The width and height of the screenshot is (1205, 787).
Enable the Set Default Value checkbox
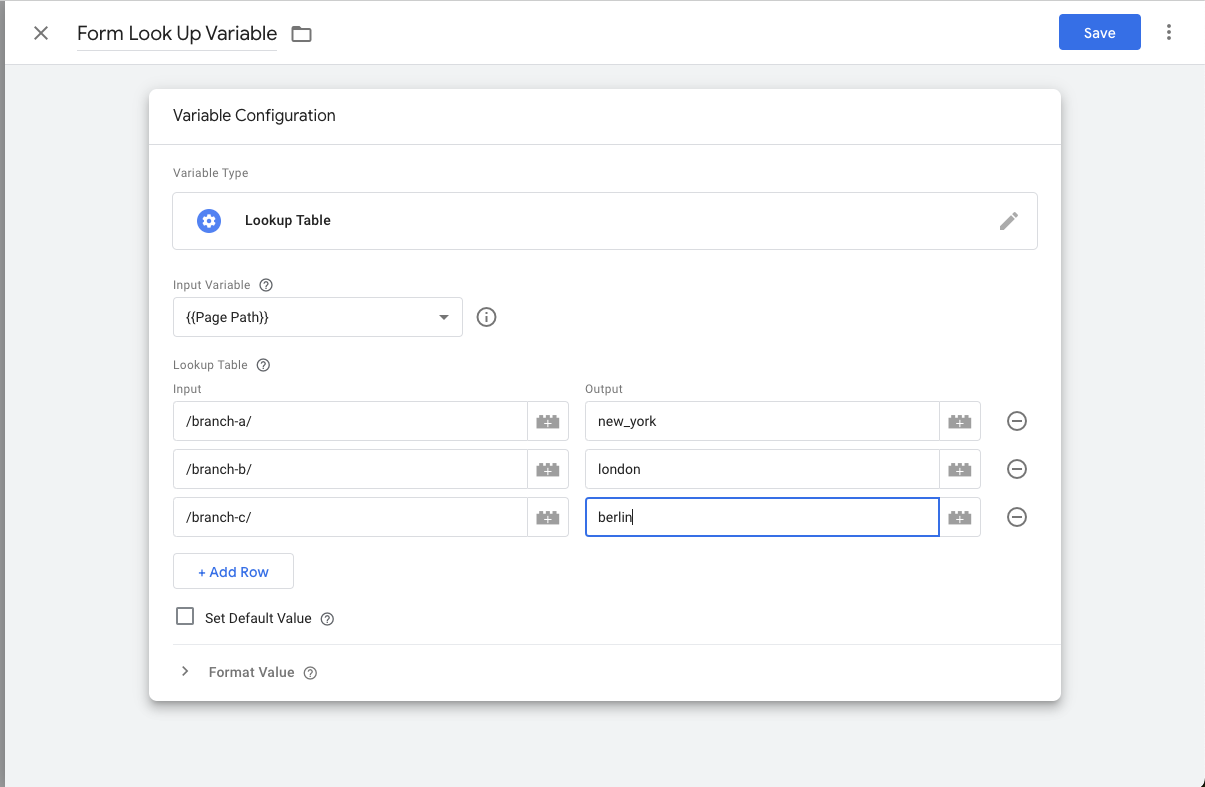click(x=185, y=617)
